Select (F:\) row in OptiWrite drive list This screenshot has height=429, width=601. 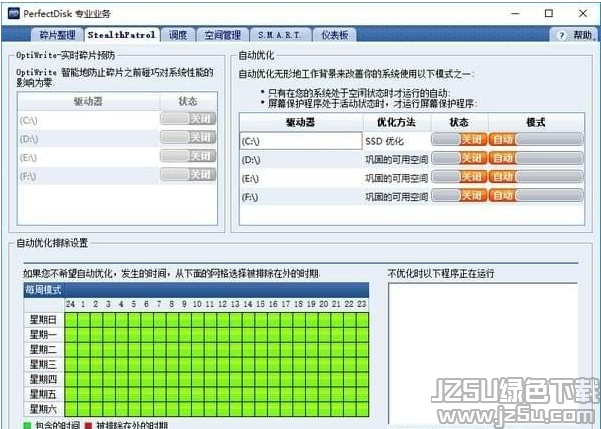click(88, 176)
